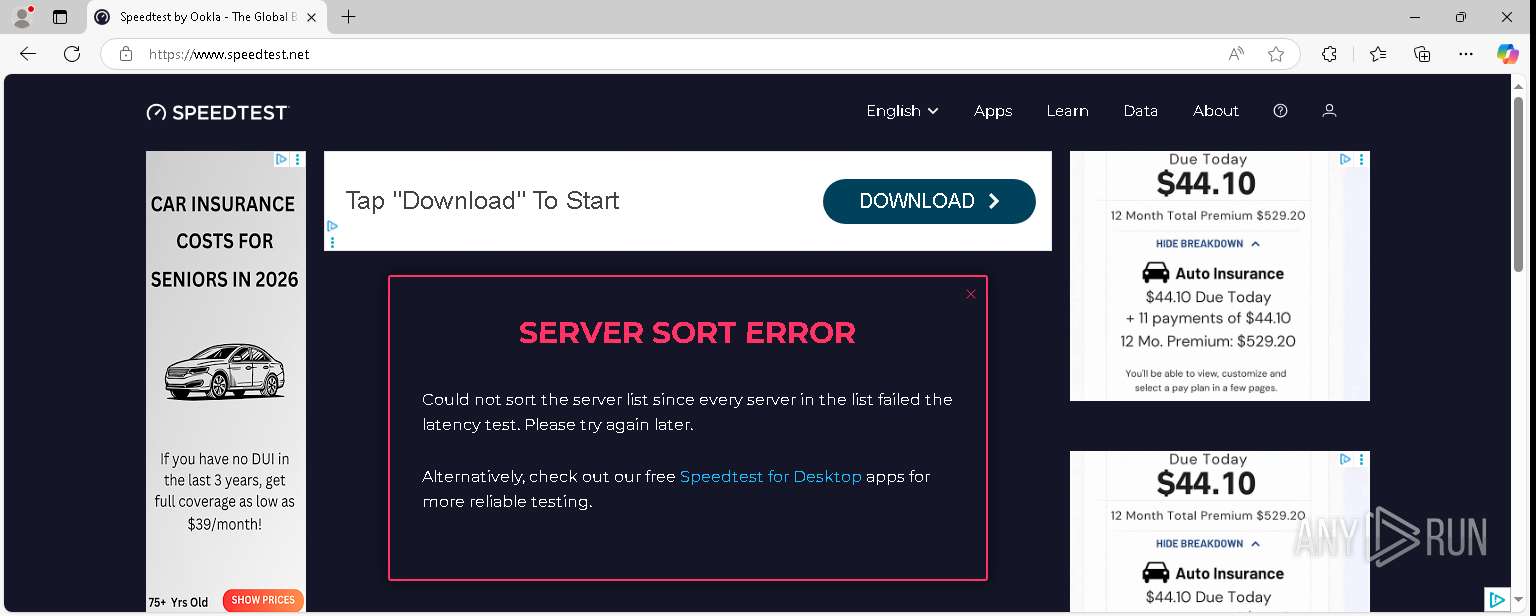Add this page to favorites
The height and width of the screenshot is (616, 1536).
click(1276, 54)
